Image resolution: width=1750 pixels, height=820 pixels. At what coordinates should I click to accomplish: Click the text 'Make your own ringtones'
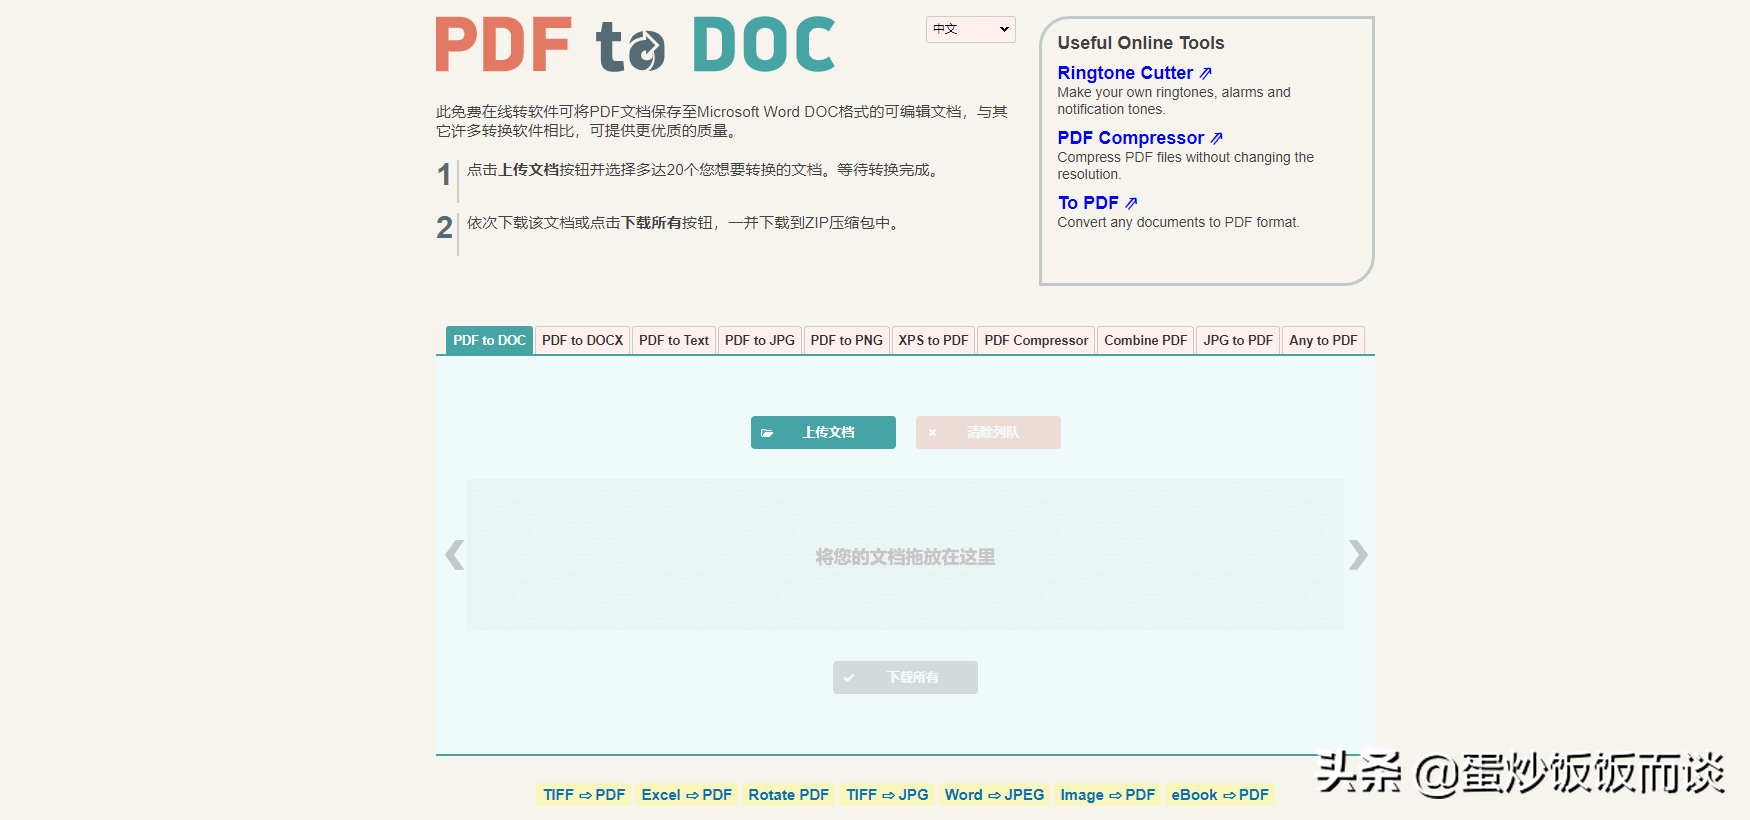(x=1135, y=92)
